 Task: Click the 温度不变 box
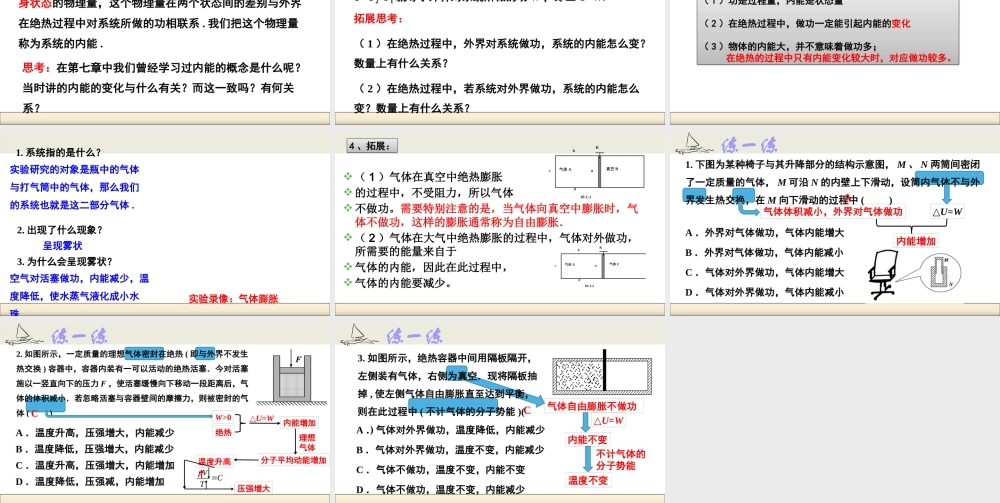pyautogui.click(x=587, y=480)
